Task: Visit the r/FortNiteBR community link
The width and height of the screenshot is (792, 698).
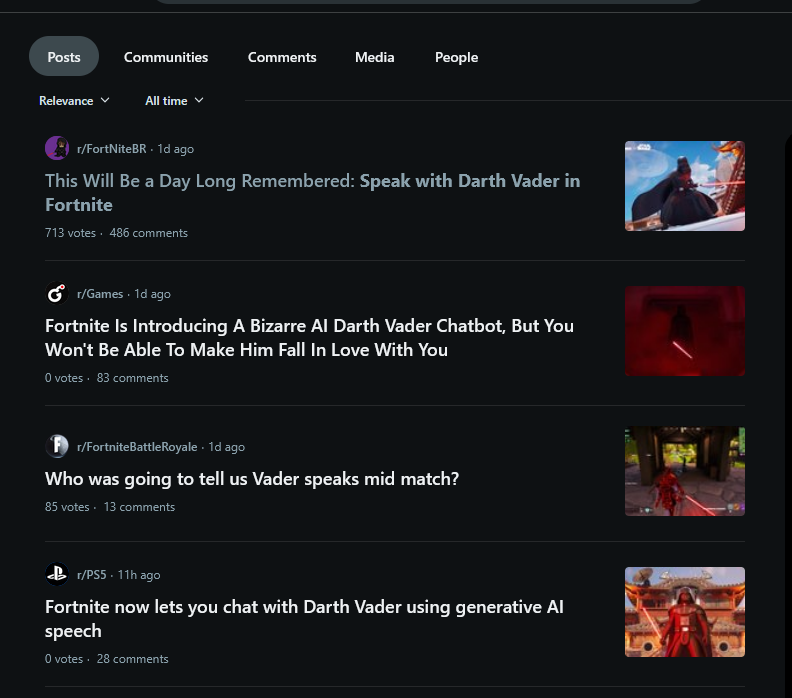Action: [x=112, y=149]
